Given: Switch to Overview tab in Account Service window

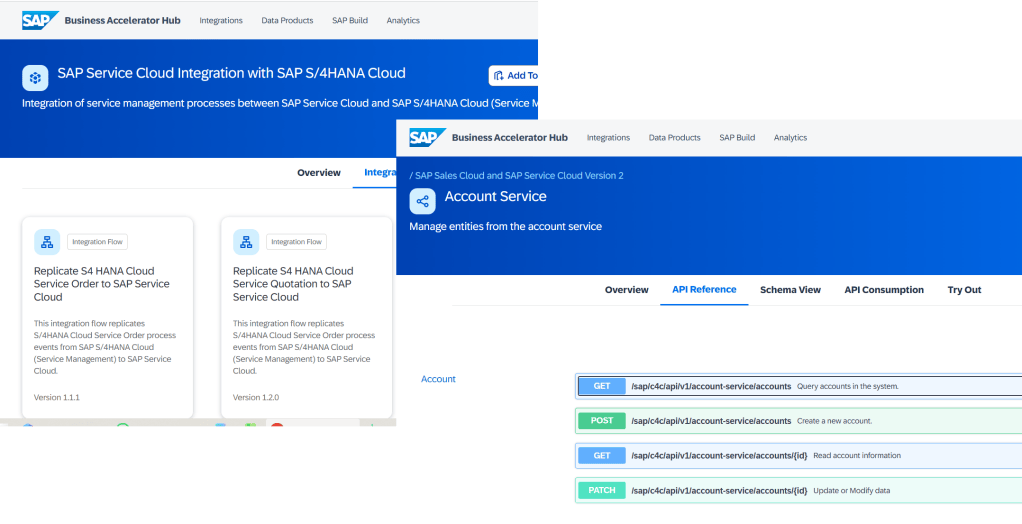Looking at the screenshot, I should tap(626, 290).
